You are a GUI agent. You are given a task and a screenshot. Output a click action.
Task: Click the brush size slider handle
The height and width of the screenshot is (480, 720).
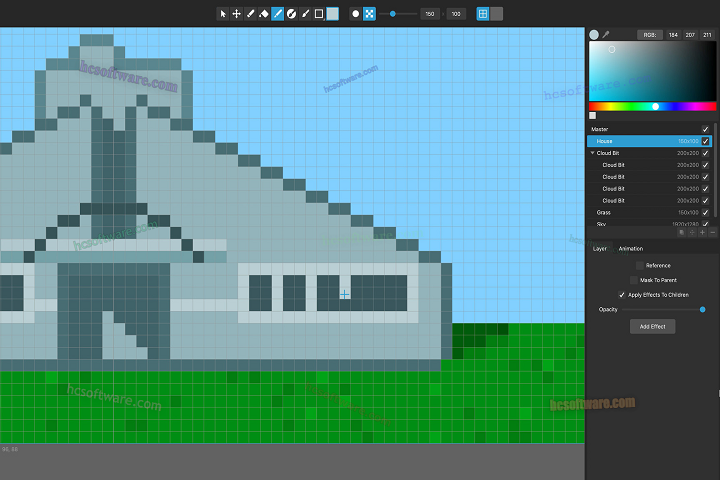(x=393, y=14)
